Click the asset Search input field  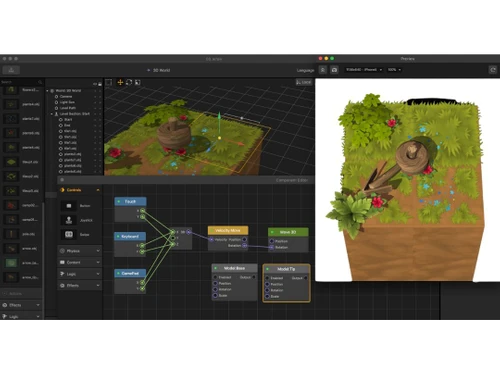pos(22,82)
